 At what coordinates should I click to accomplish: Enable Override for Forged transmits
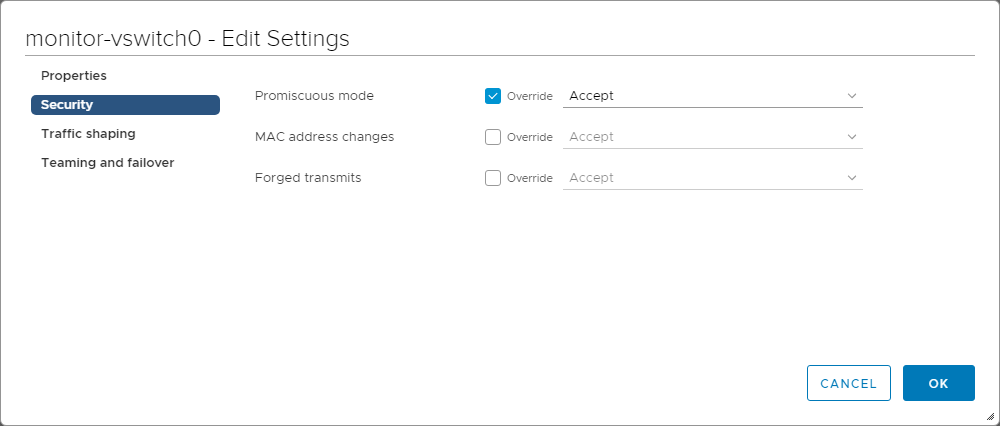[x=493, y=178]
